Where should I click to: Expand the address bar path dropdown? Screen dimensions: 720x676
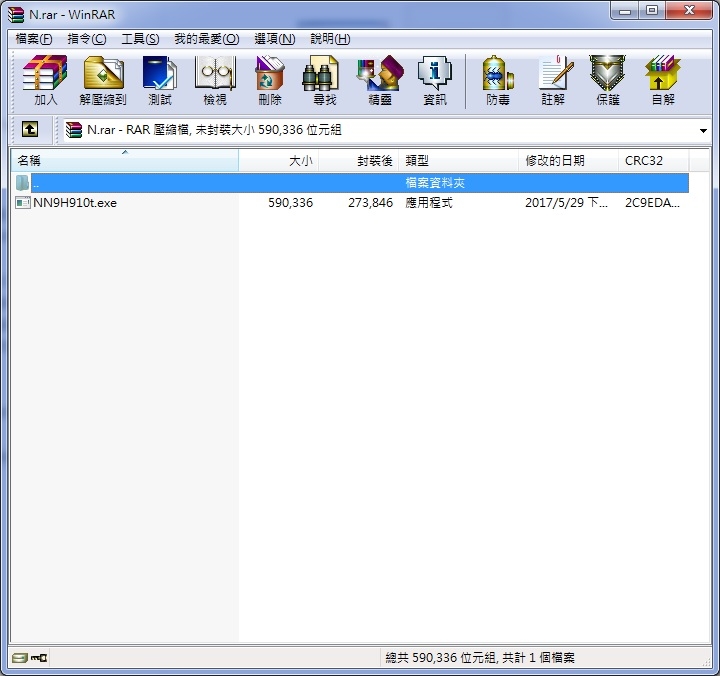pos(703,130)
